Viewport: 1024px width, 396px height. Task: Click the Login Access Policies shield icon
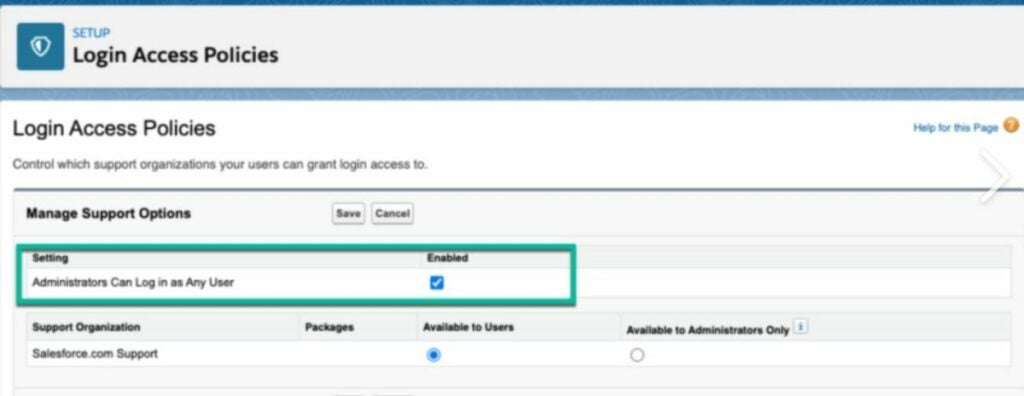pos(40,46)
